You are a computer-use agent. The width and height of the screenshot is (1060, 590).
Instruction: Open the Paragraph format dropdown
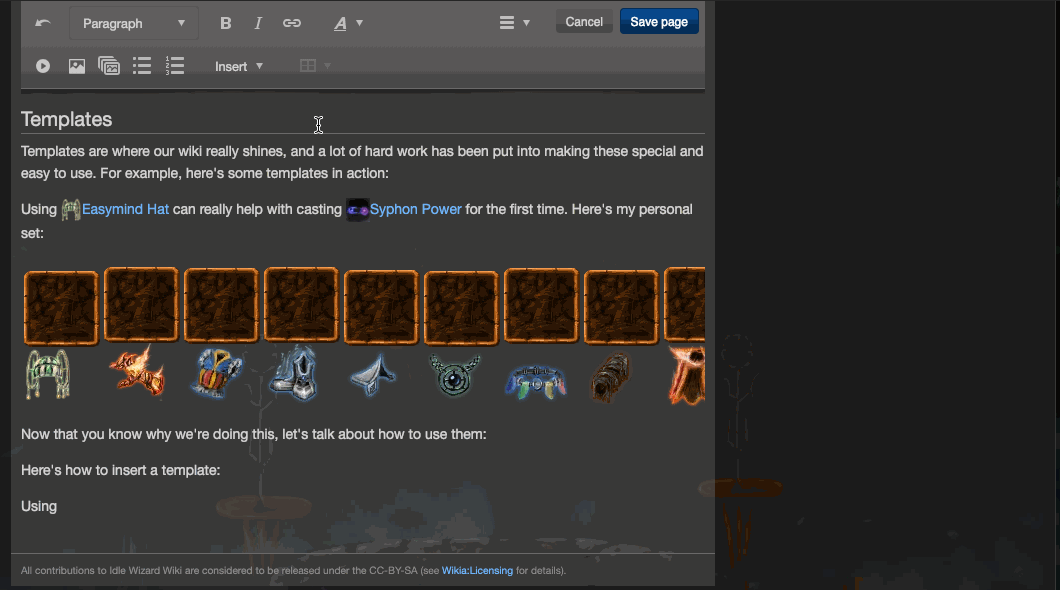click(134, 23)
